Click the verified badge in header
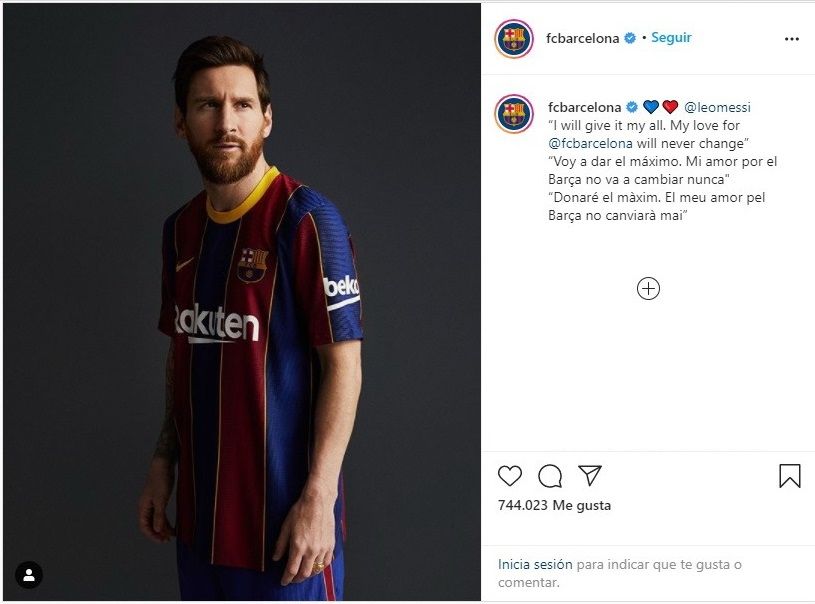The height and width of the screenshot is (604, 815). point(630,38)
